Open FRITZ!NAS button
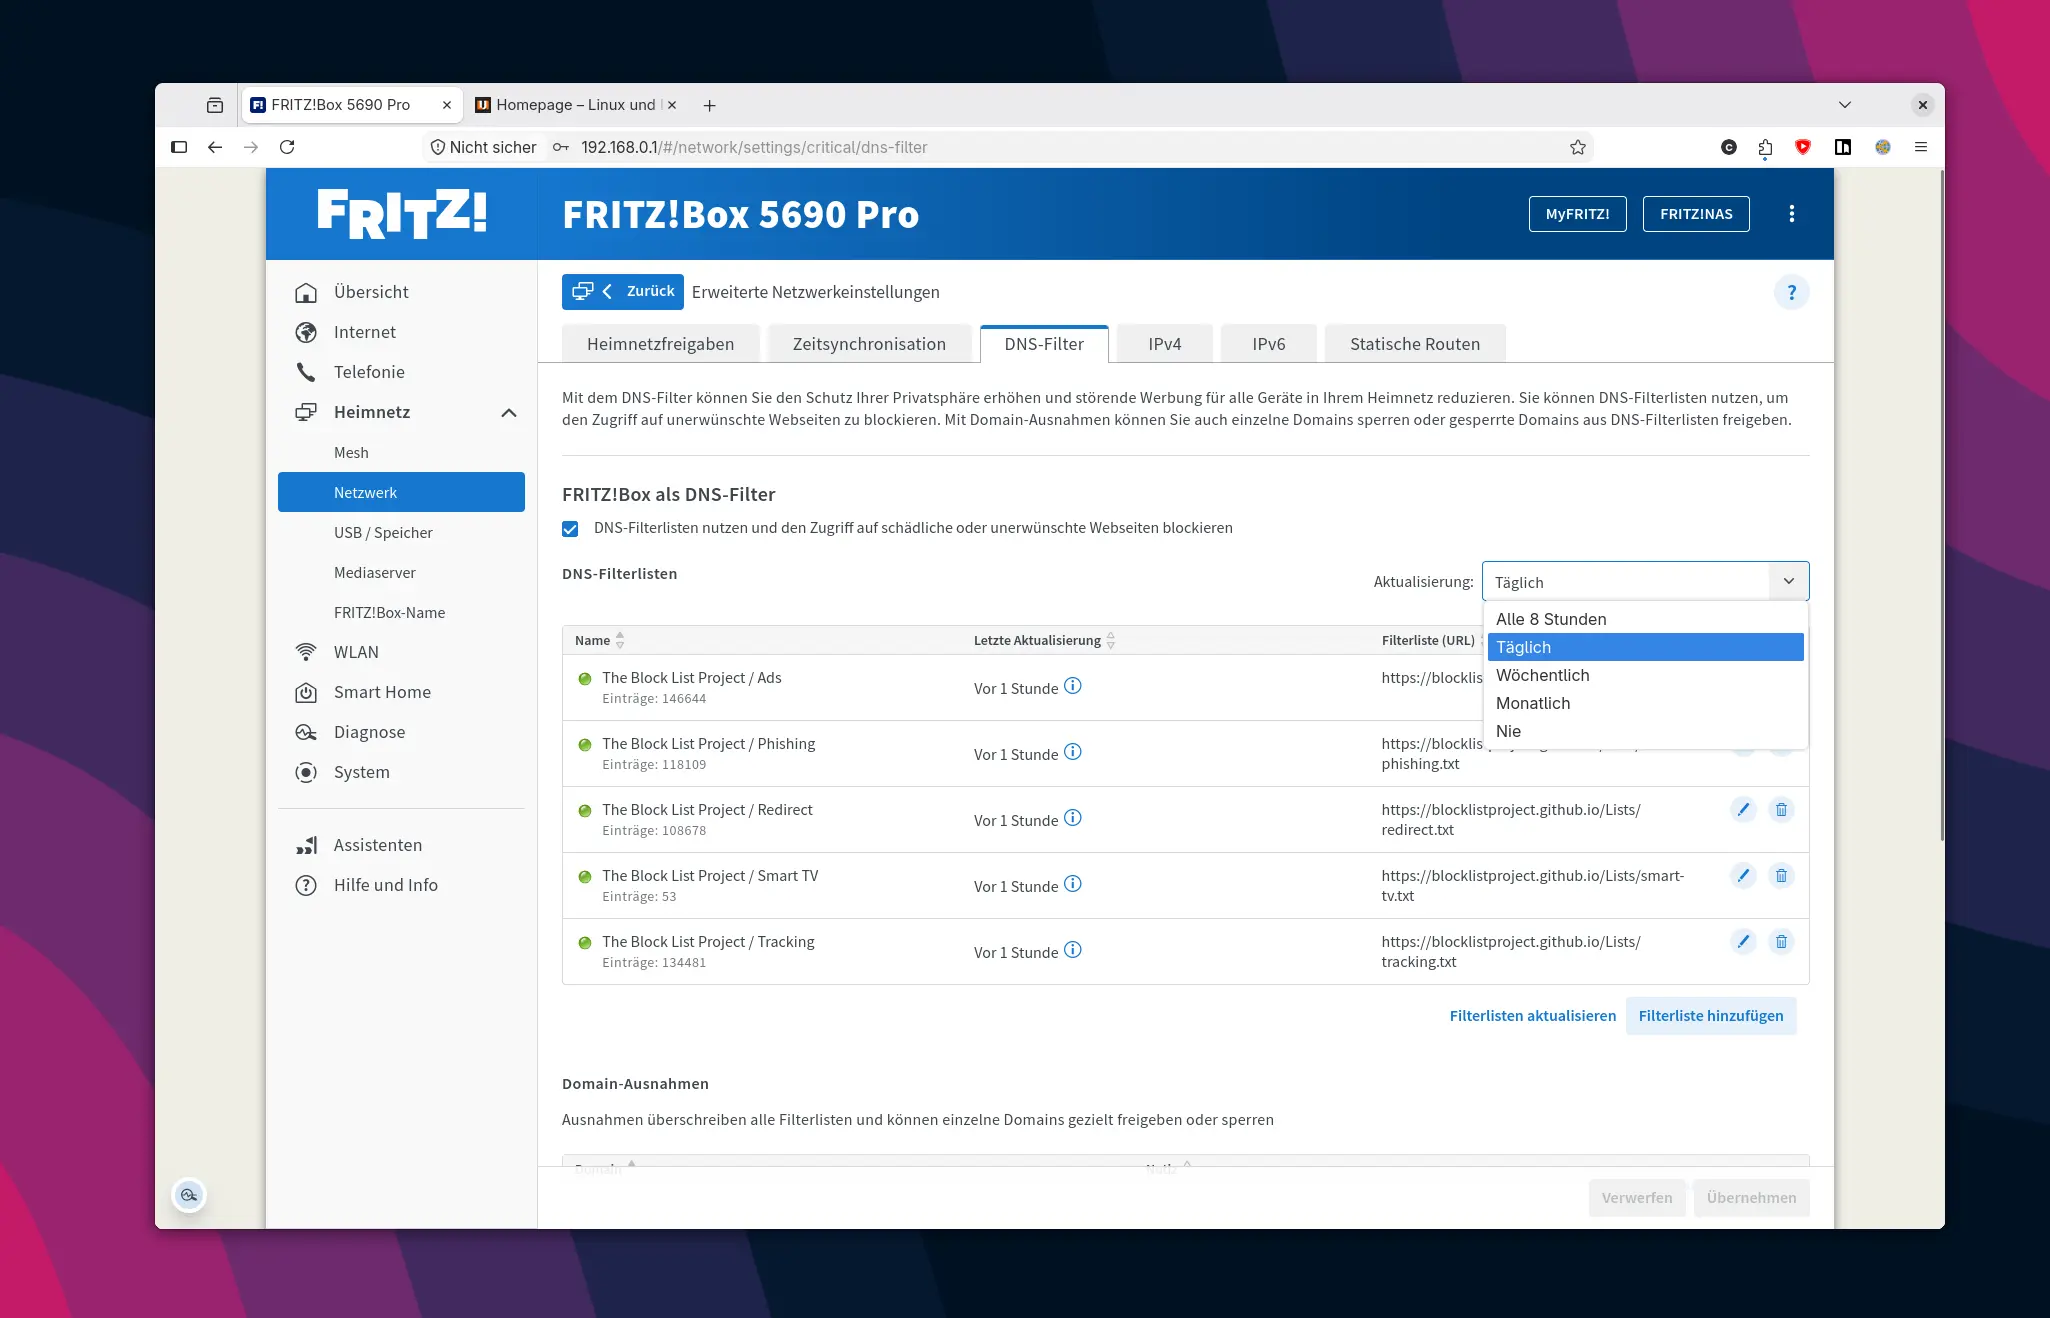 click(x=1696, y=214)
